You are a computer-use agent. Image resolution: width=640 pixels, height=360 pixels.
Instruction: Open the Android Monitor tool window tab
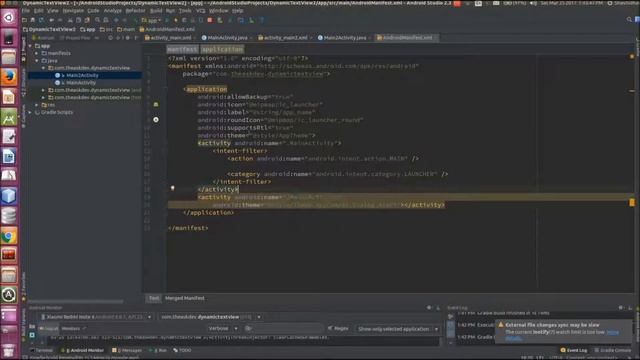pyautogui.click(x=82, y=350)
